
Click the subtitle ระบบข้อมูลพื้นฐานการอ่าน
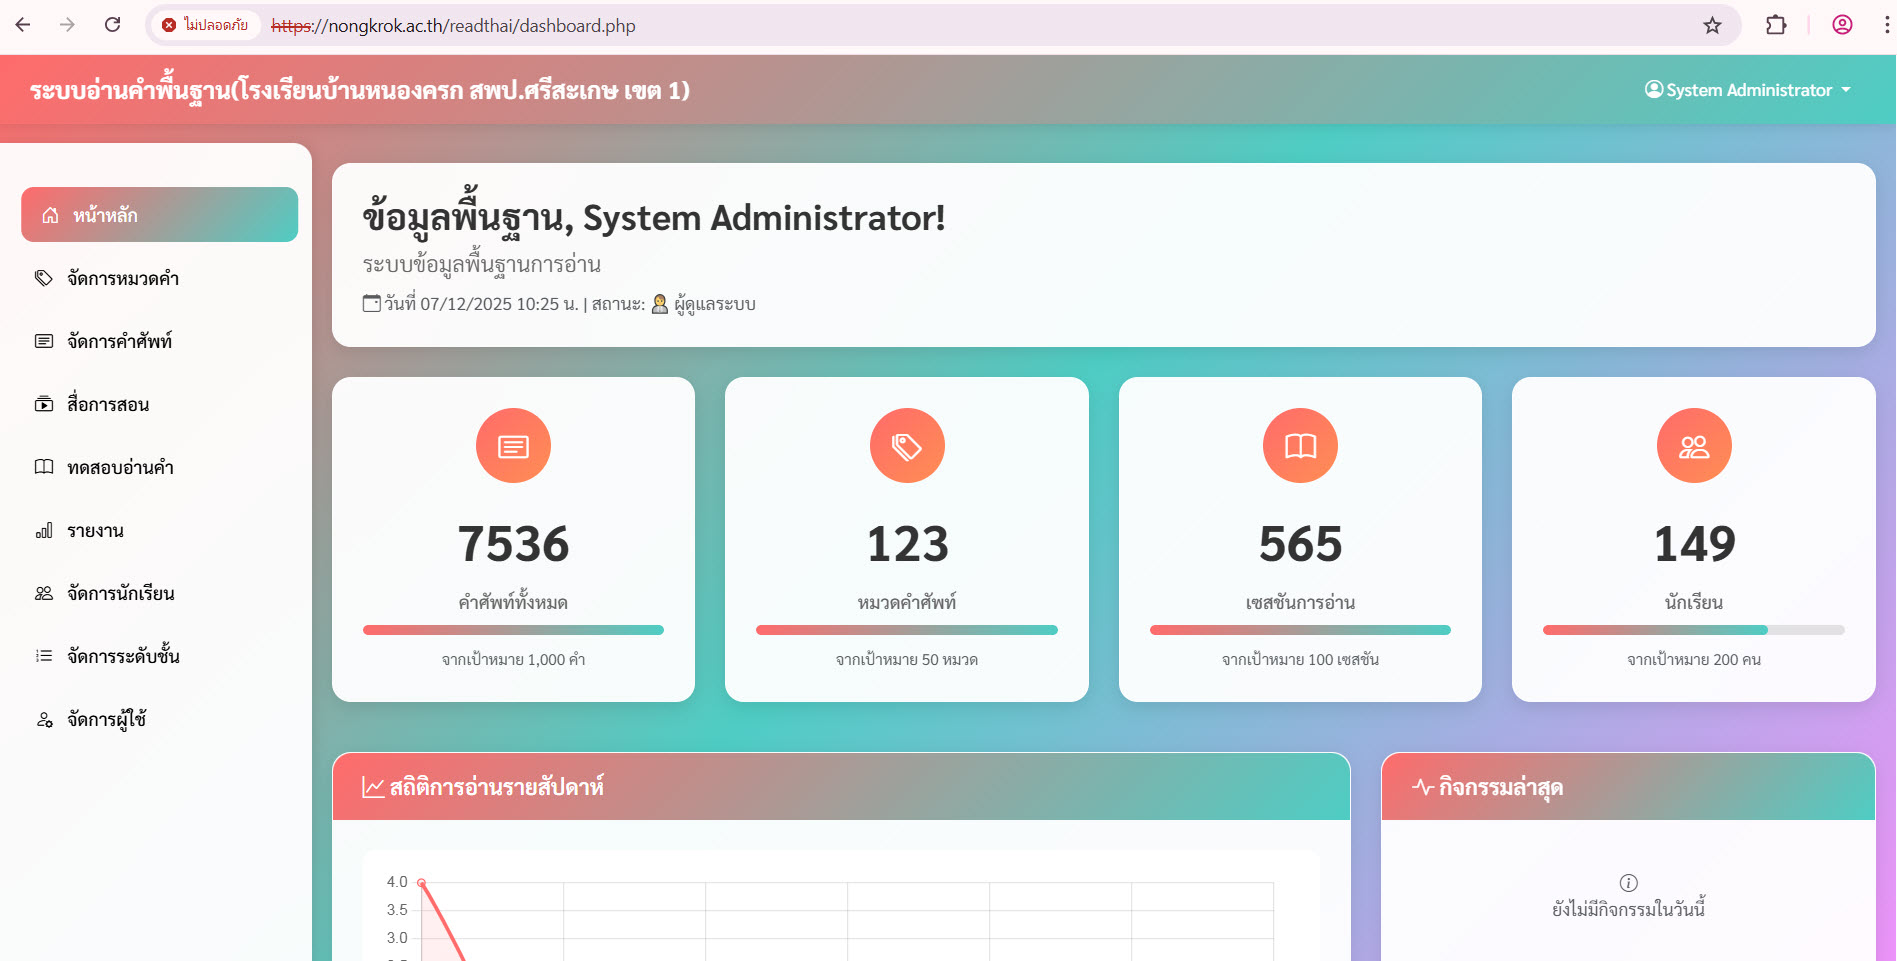coord(481,265)
